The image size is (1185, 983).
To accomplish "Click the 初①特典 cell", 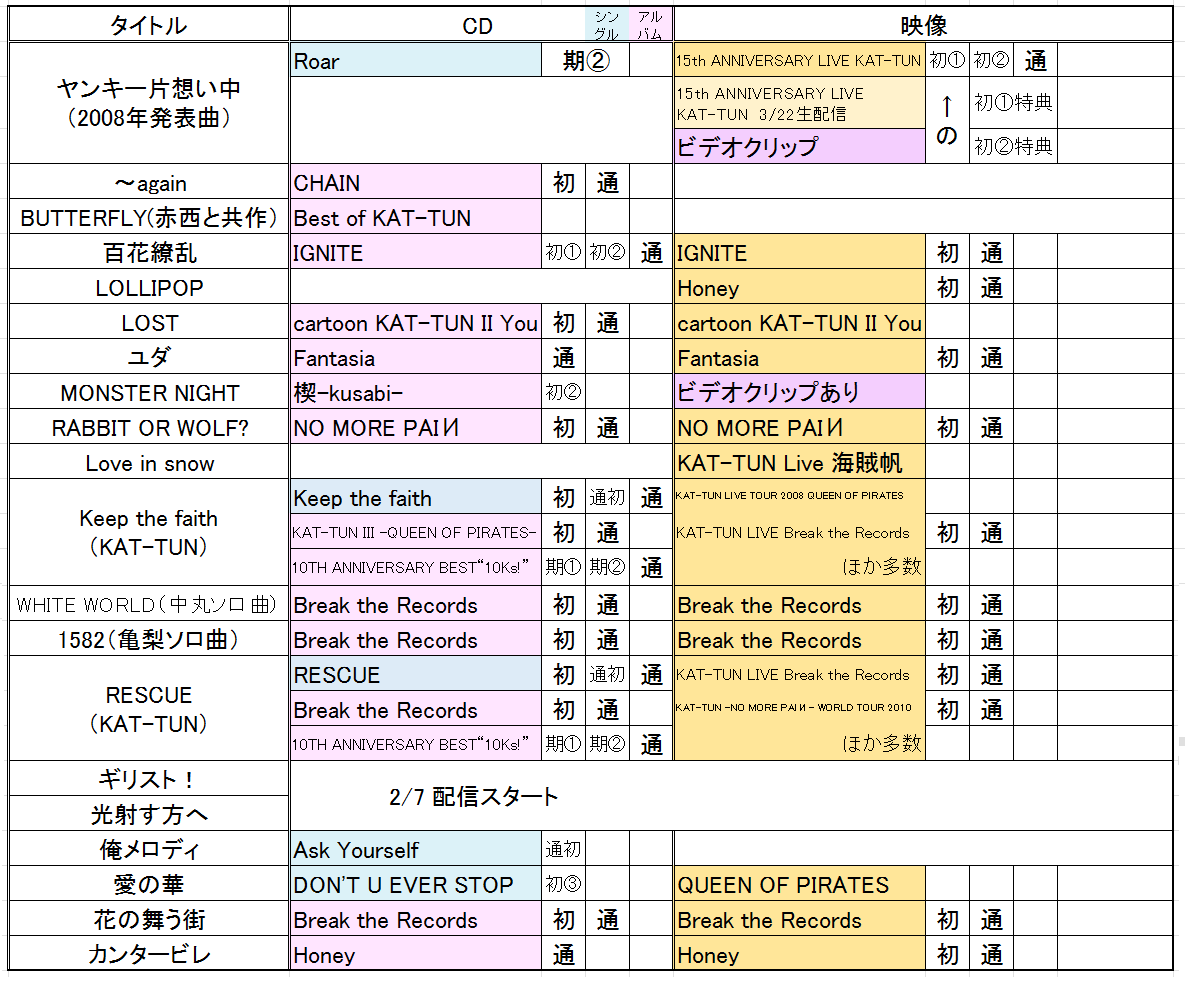I will 1013,103.
